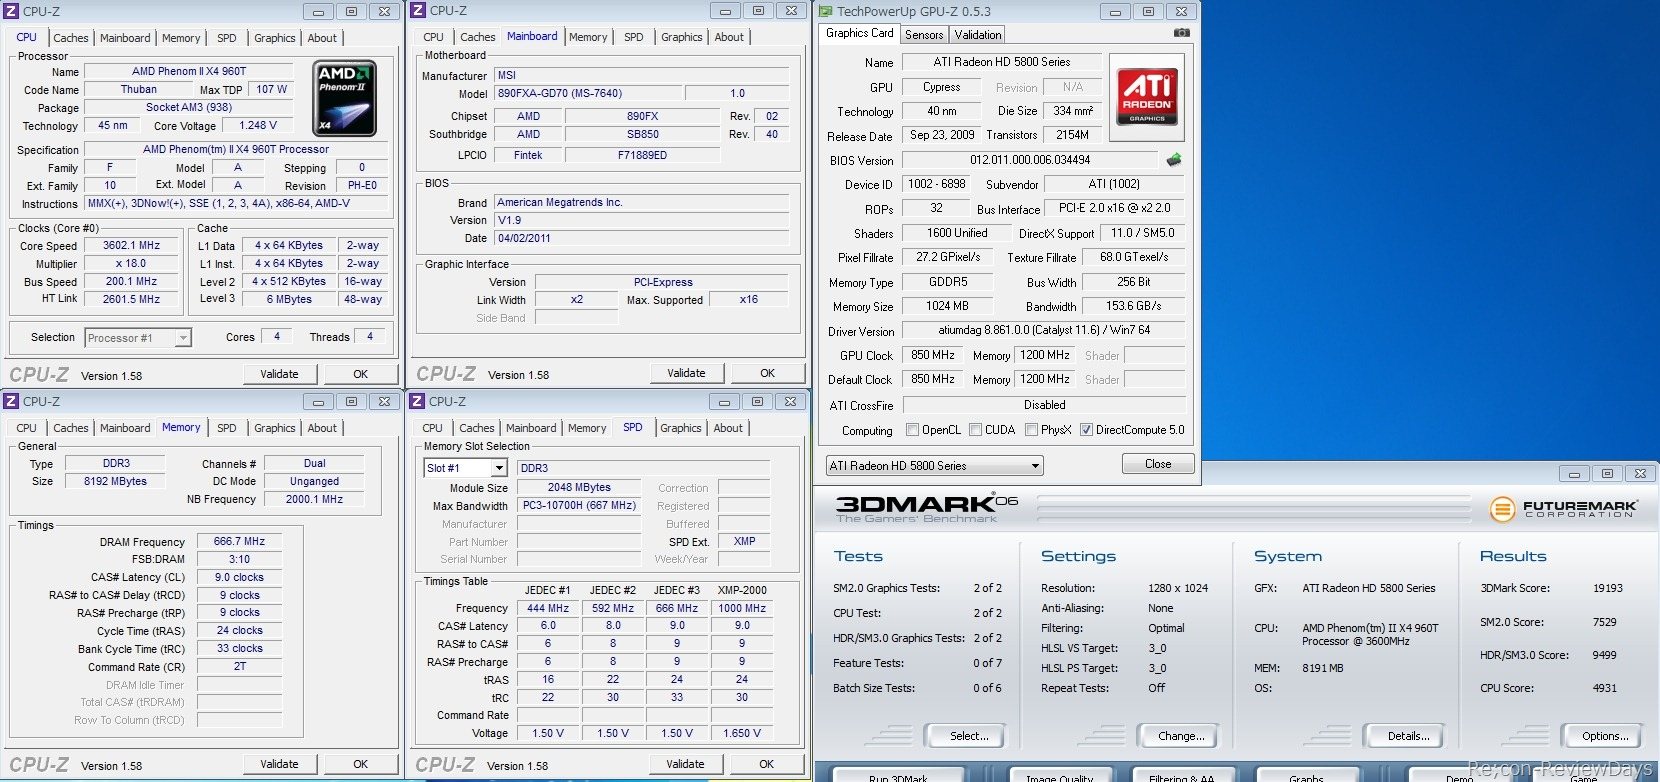Click the ATI Radeon logo image
This screenshot has width=1660, height=782.
pyautogui.click(x=1147, y=98)
